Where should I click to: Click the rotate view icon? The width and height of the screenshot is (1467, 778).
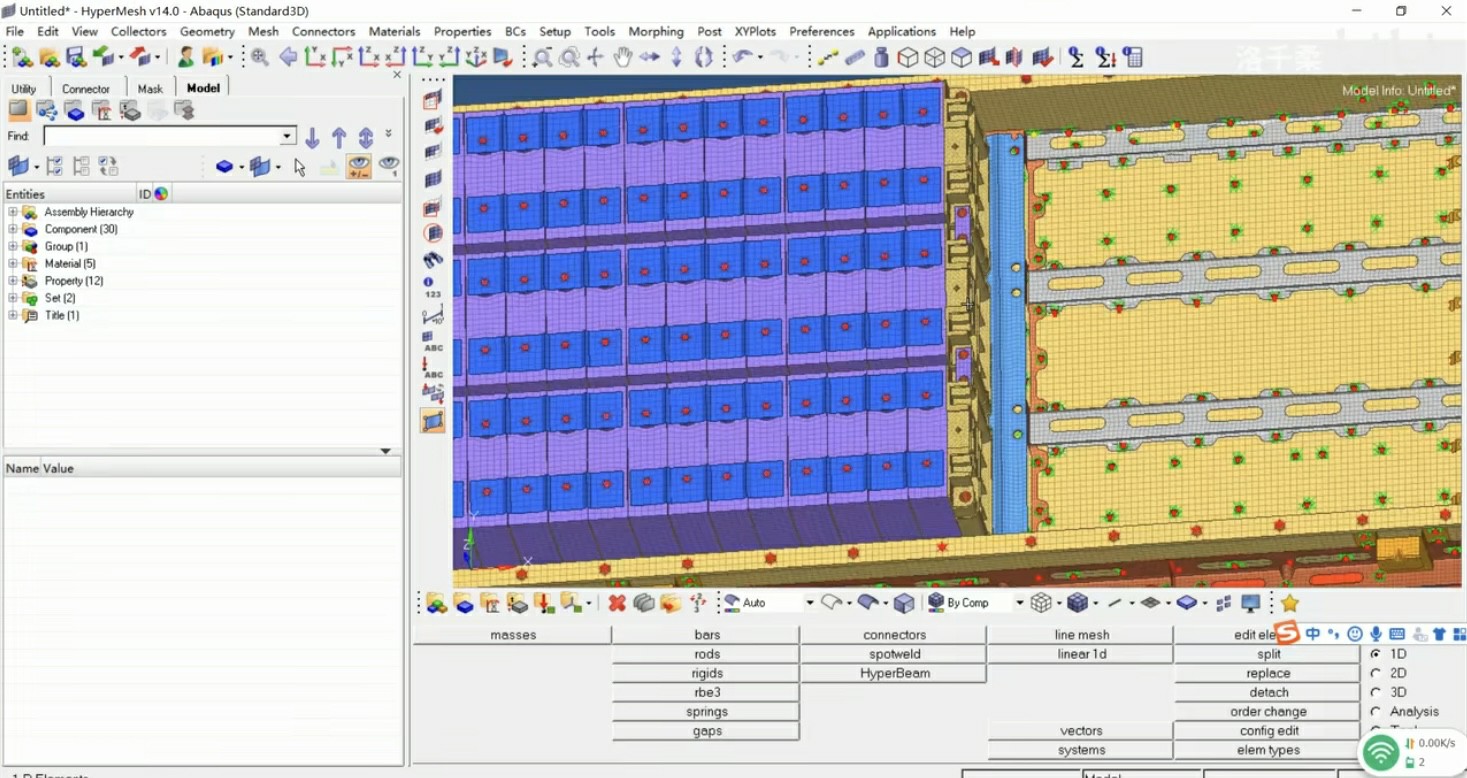click(x=703, y=57)
